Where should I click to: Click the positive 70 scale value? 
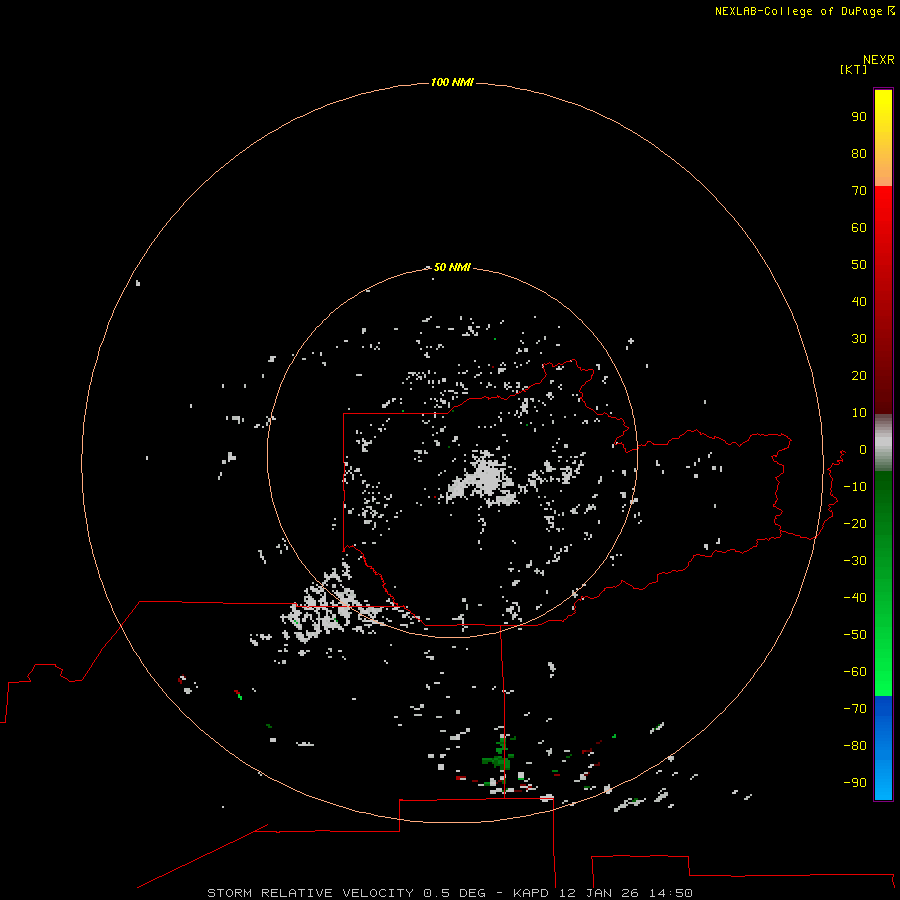(859, 191)
